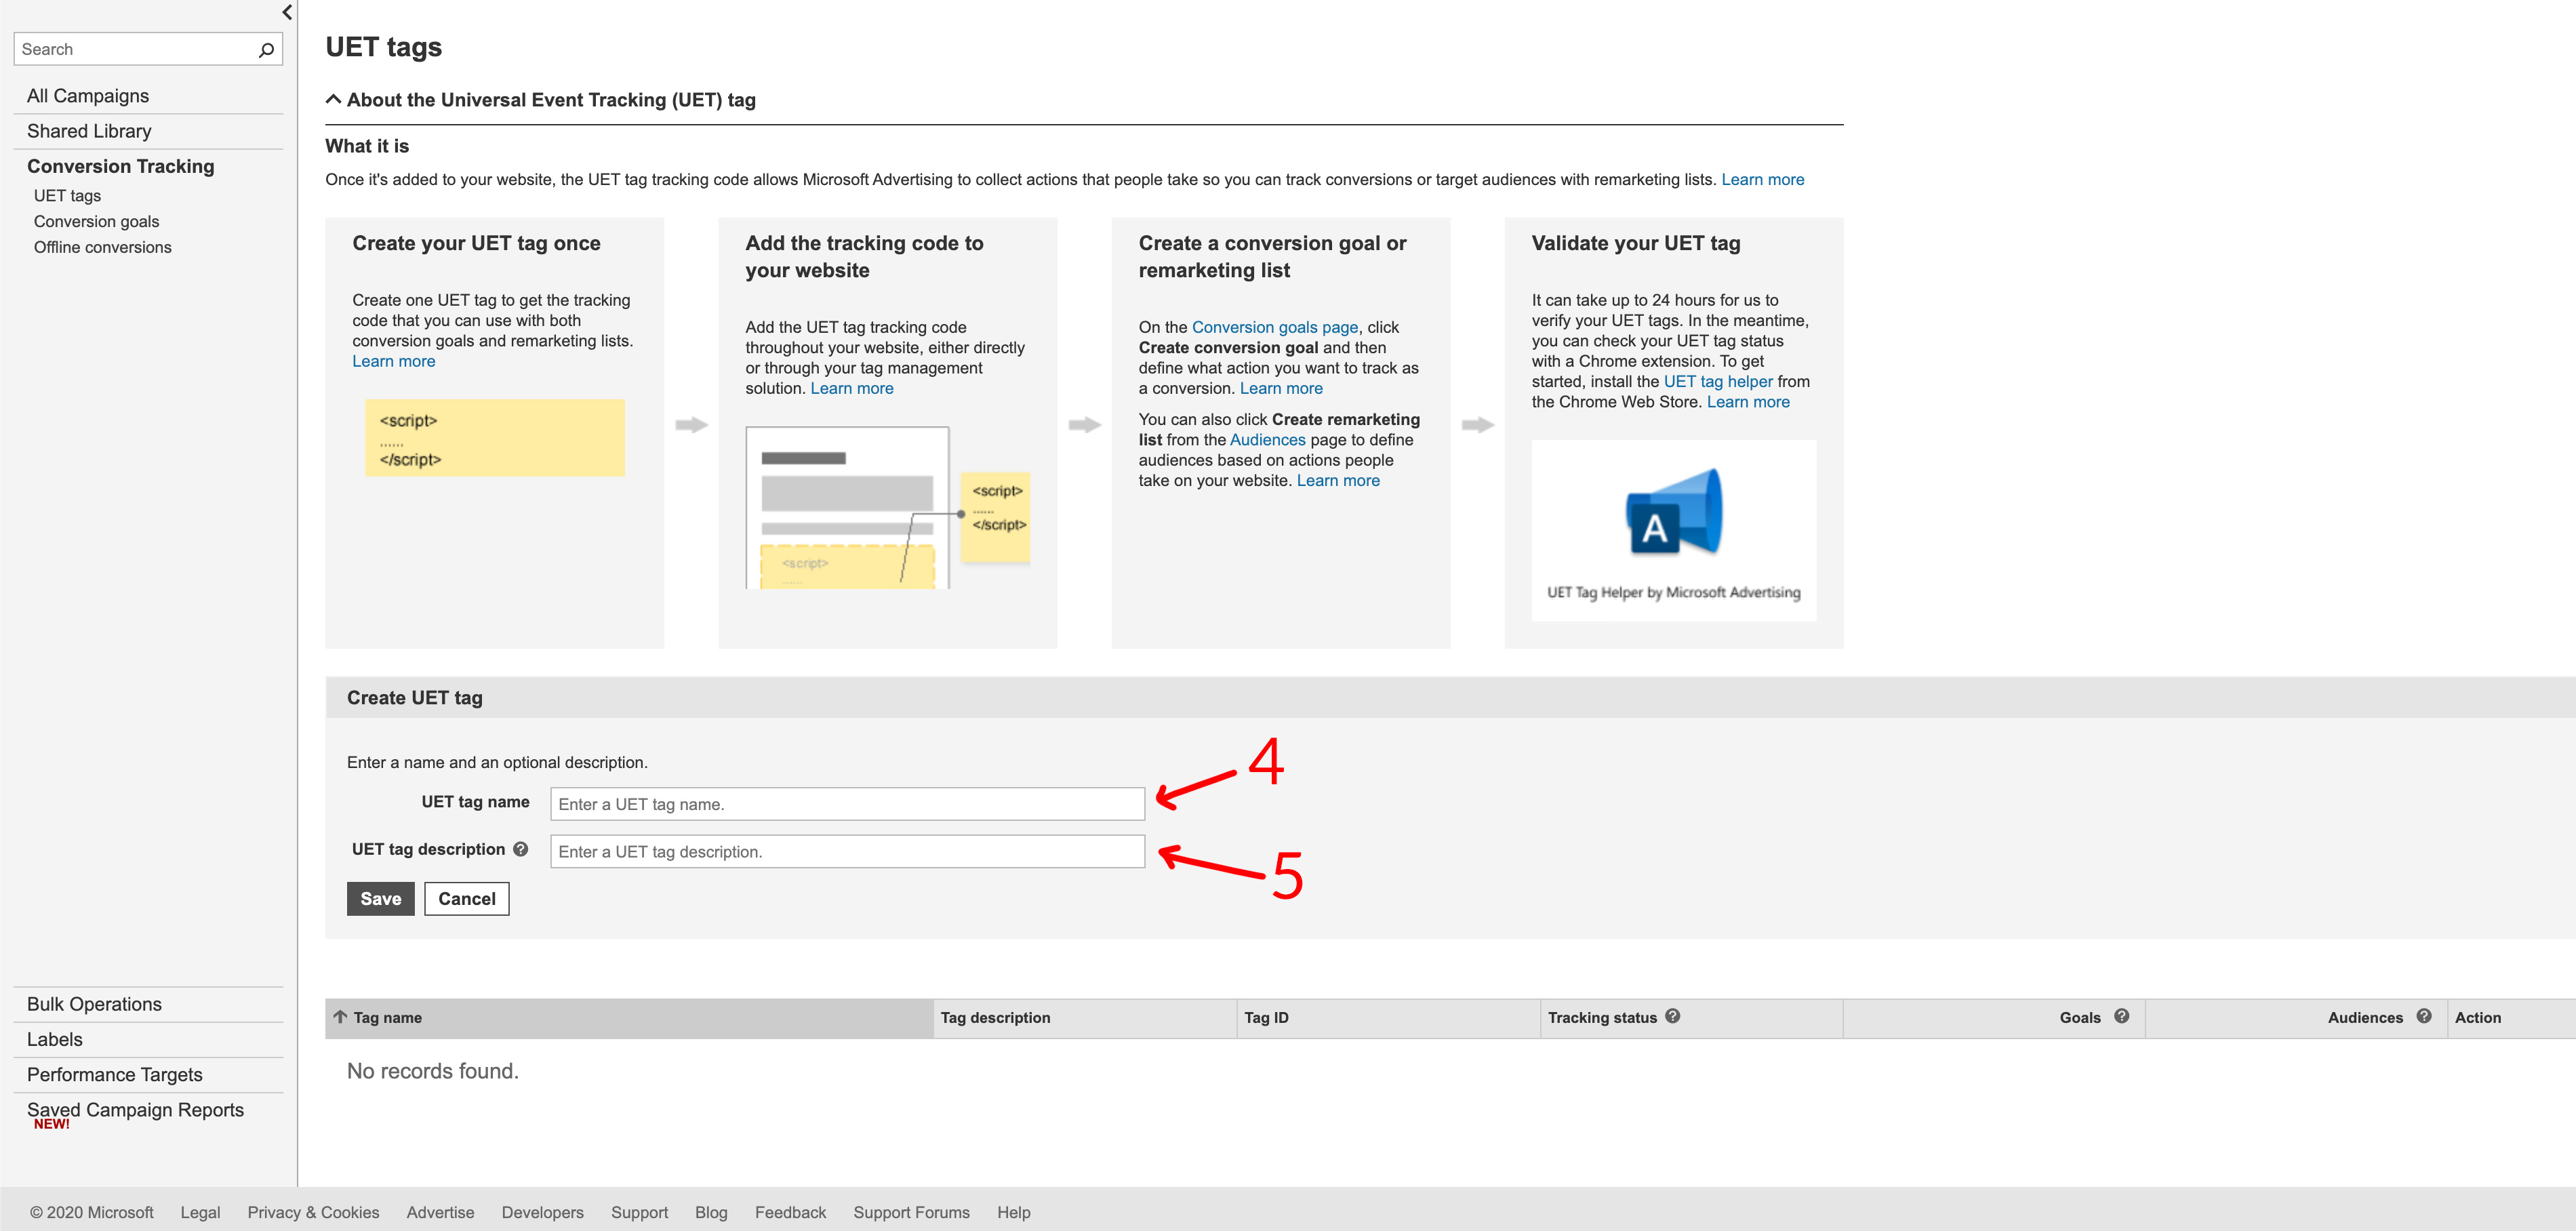Open Privacy & Cookies footer link
The image size is (2576, 1231).
coord(313,1213)
